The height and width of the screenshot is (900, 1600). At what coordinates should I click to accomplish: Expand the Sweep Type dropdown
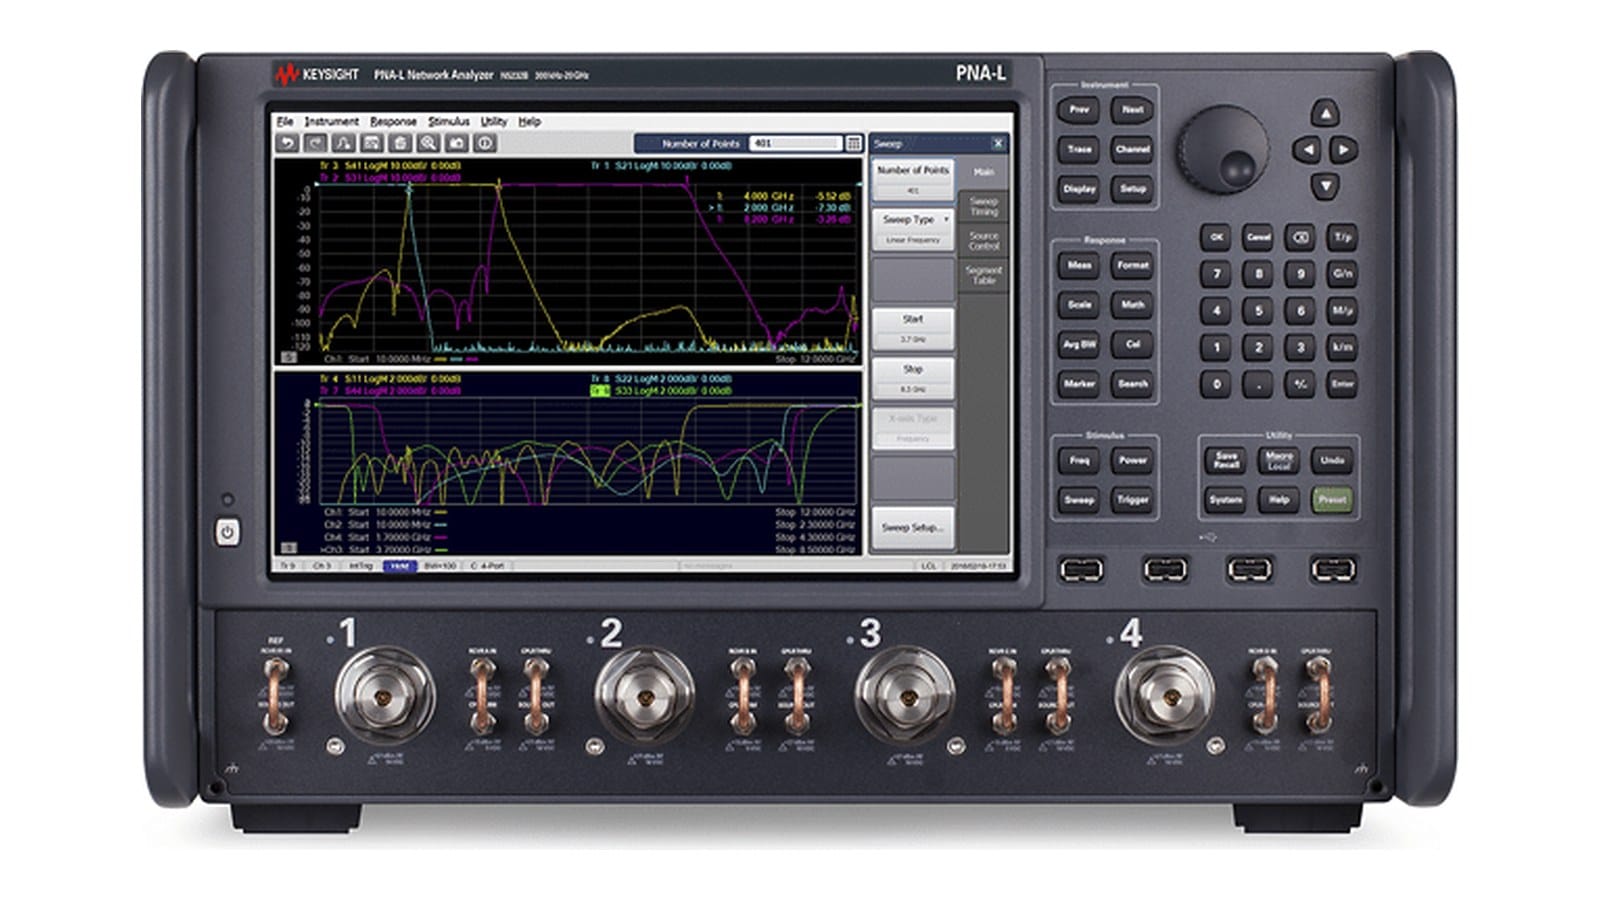913,229
